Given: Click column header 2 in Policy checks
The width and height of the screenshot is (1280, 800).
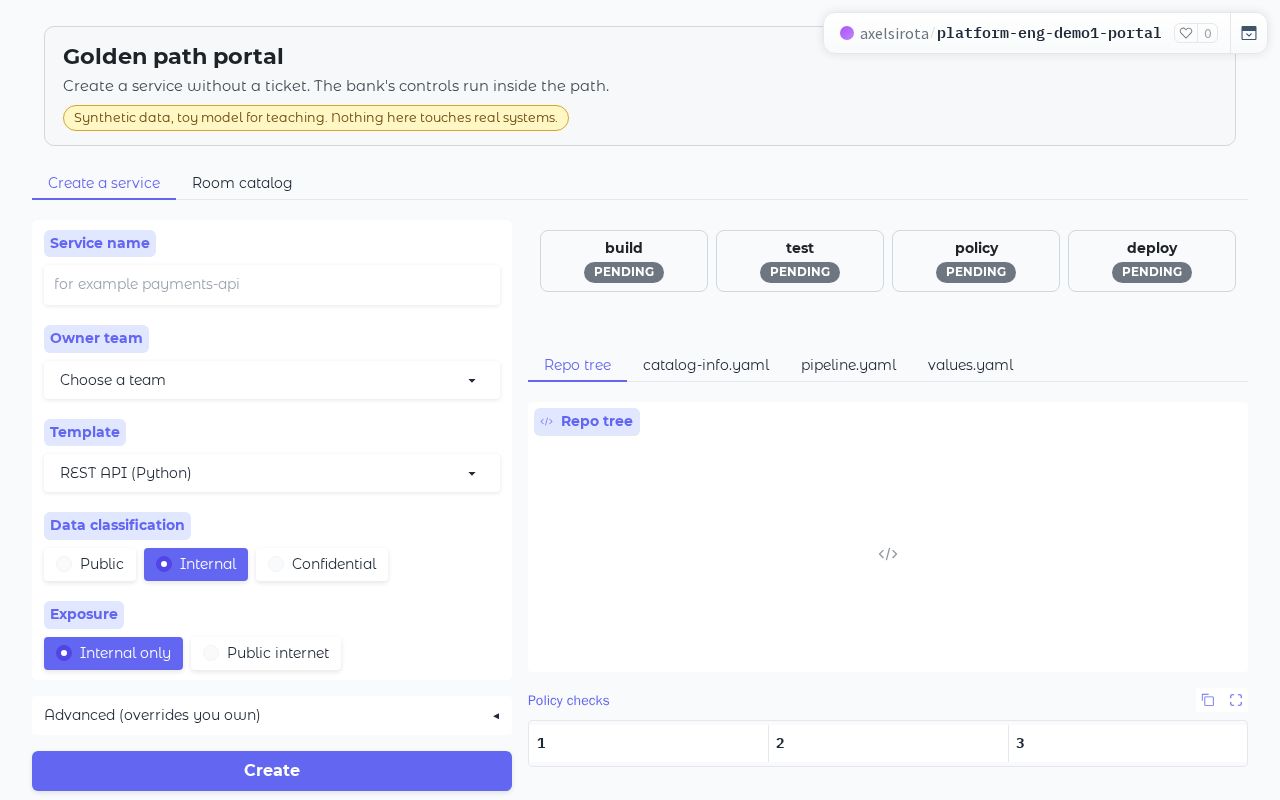Looking at the screenshot, I should [x=888, y=743].
